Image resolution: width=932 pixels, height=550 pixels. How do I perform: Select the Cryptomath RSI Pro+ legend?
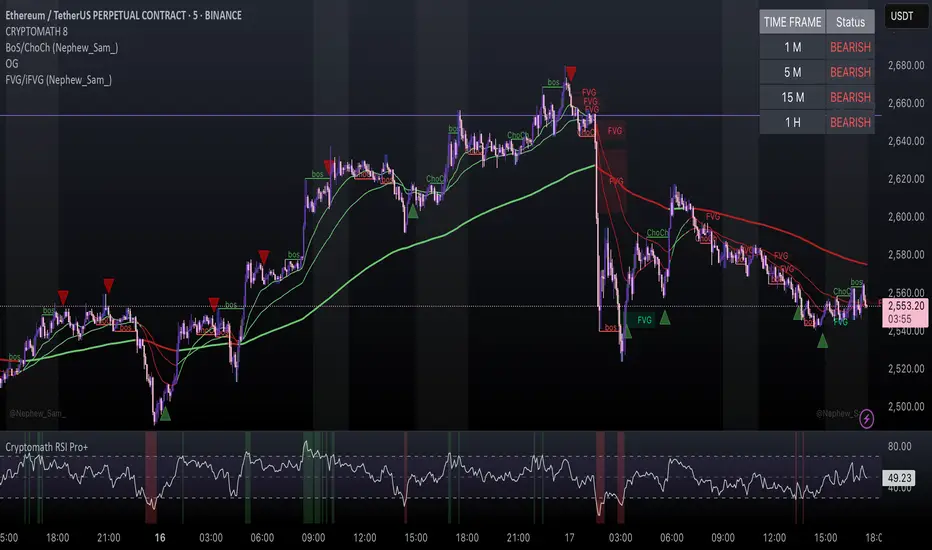coord(47,447)
